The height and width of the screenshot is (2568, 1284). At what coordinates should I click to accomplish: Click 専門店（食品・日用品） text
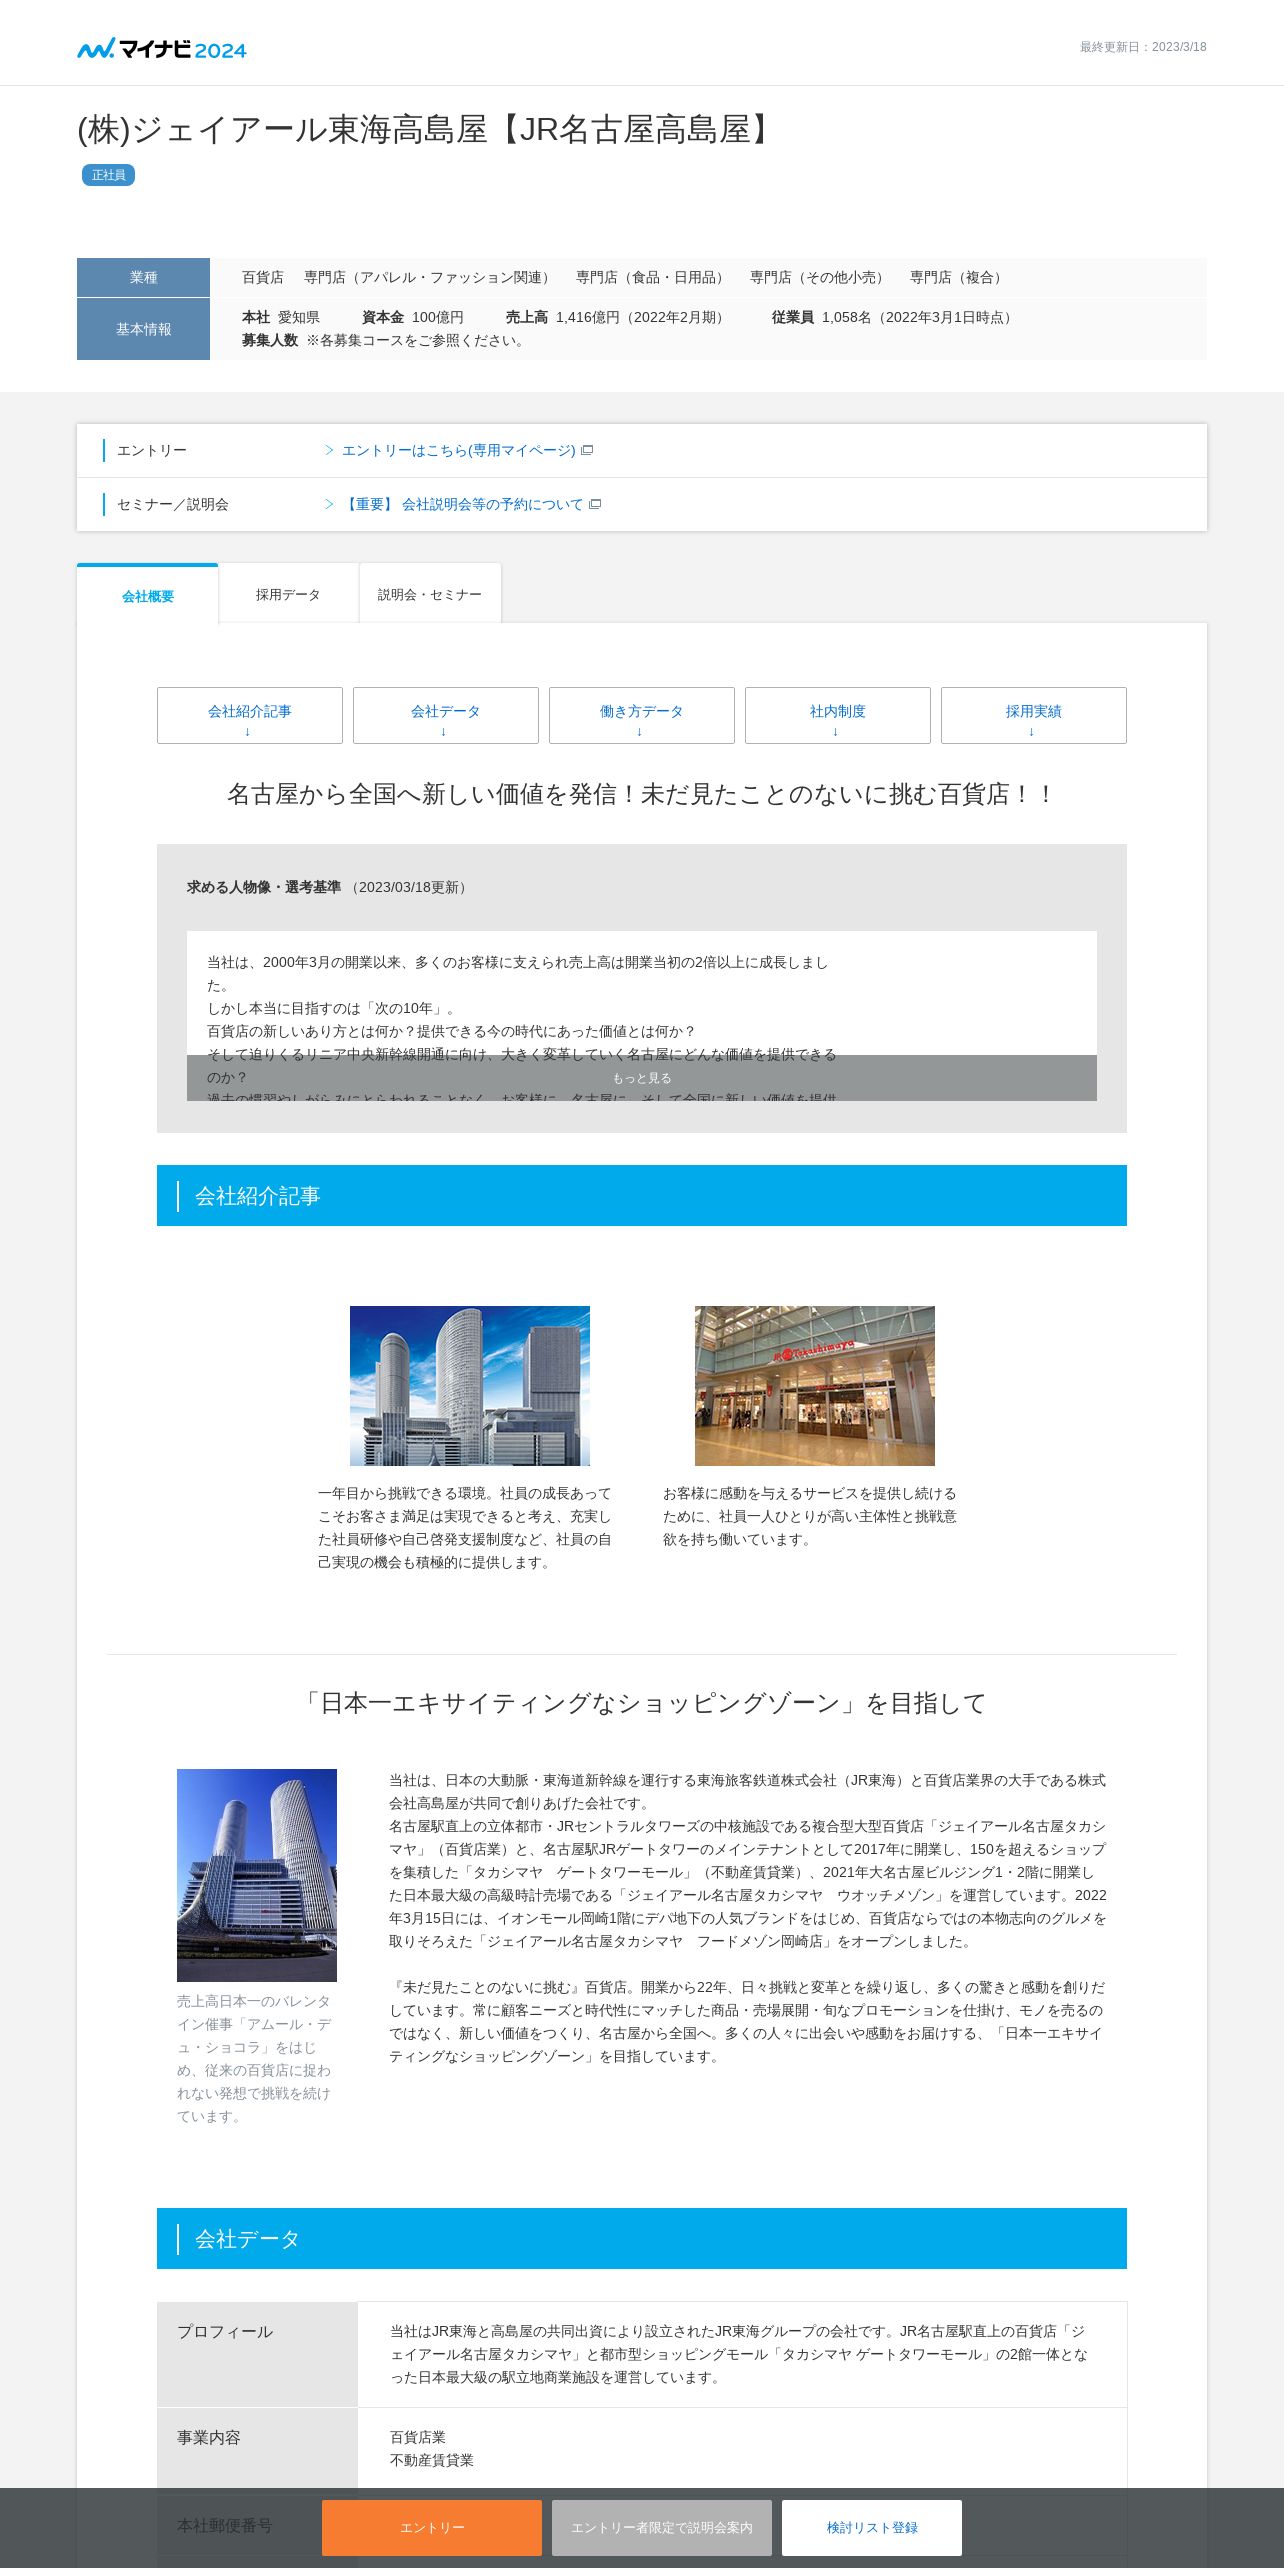tap(653, 278)
